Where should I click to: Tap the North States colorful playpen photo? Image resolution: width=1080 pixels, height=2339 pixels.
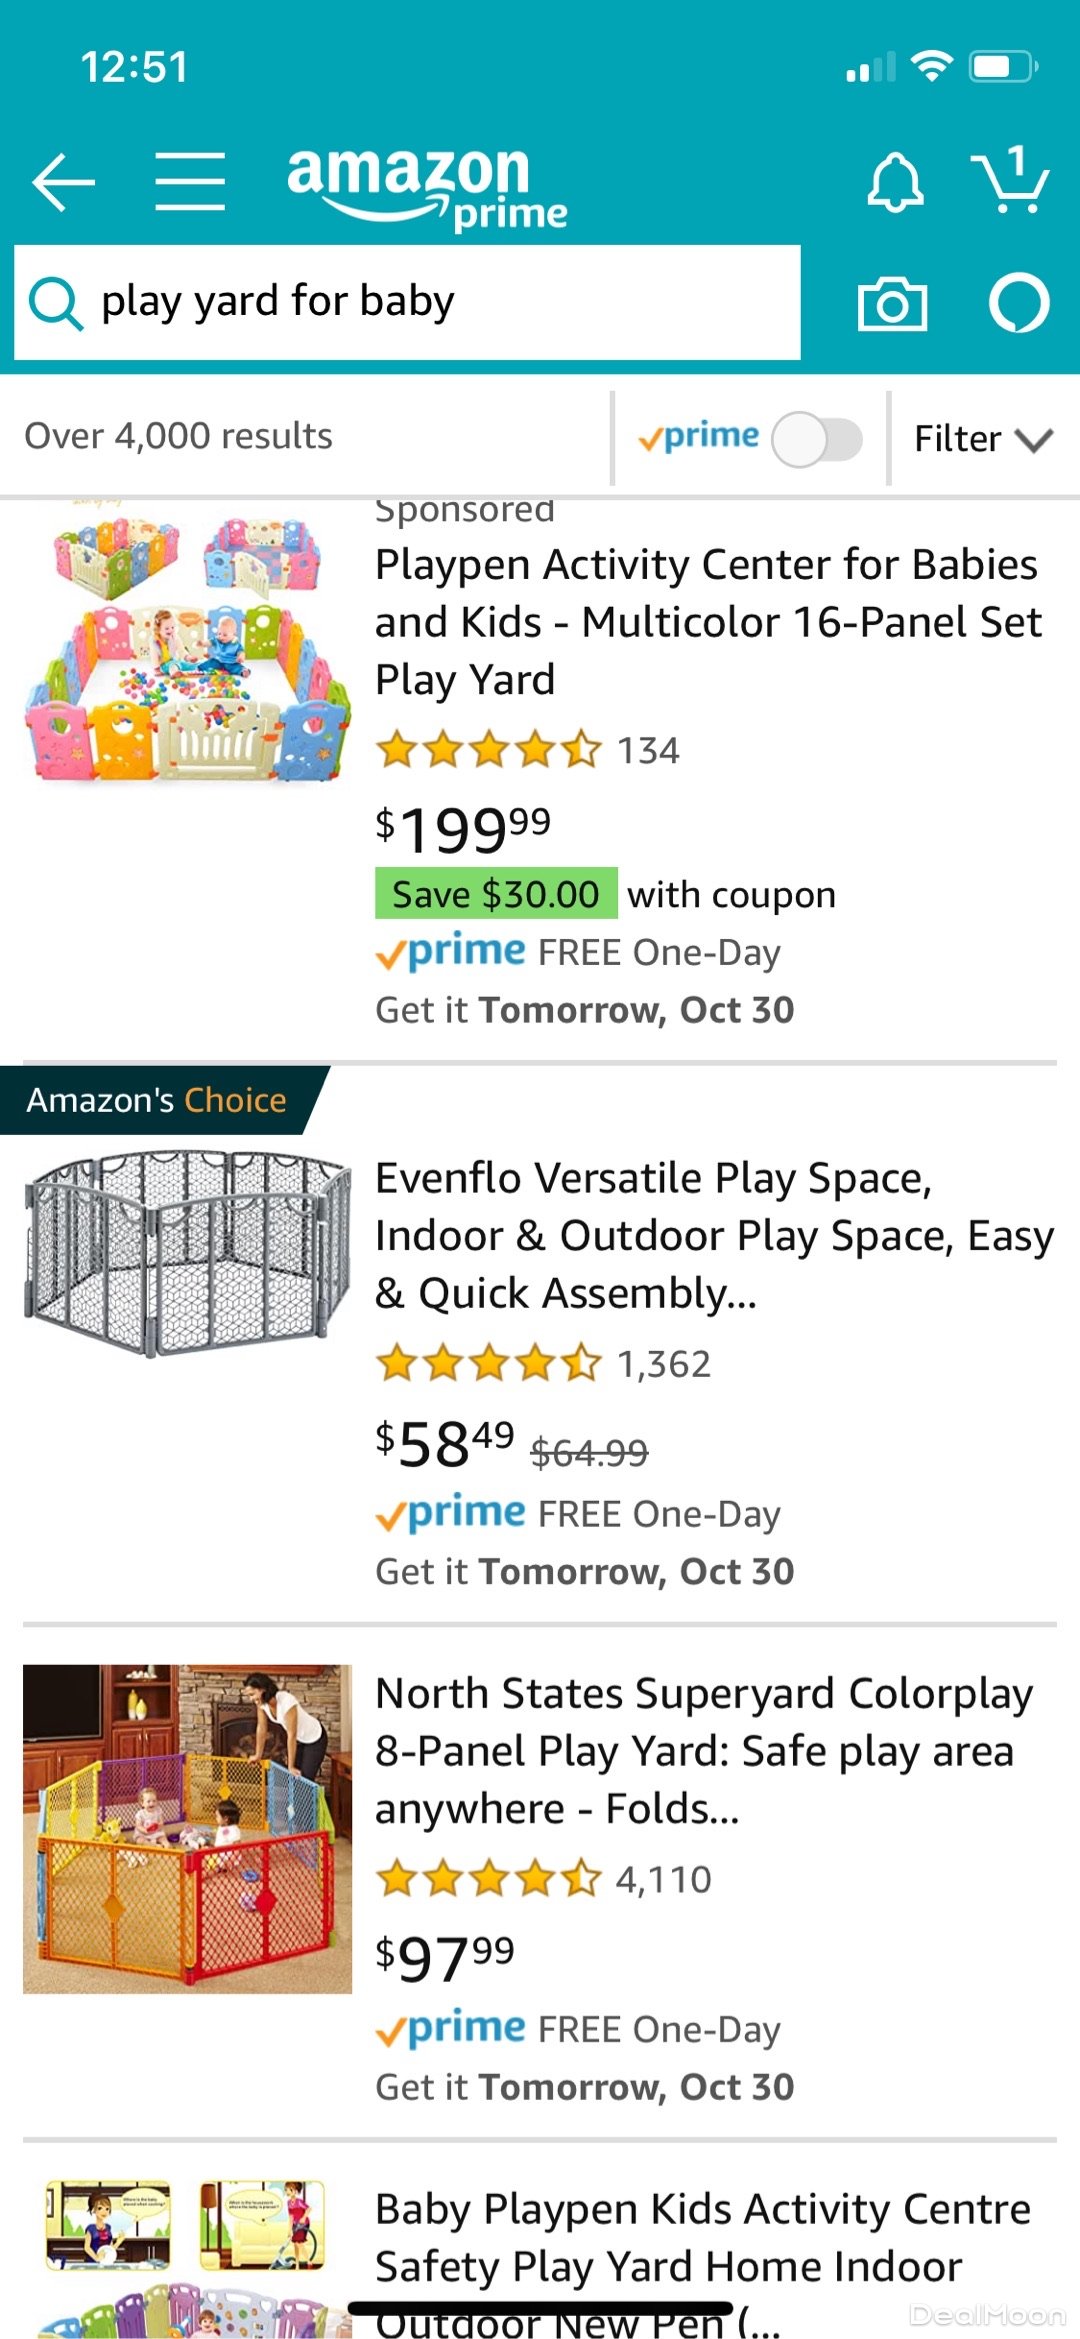(187, 1828)
